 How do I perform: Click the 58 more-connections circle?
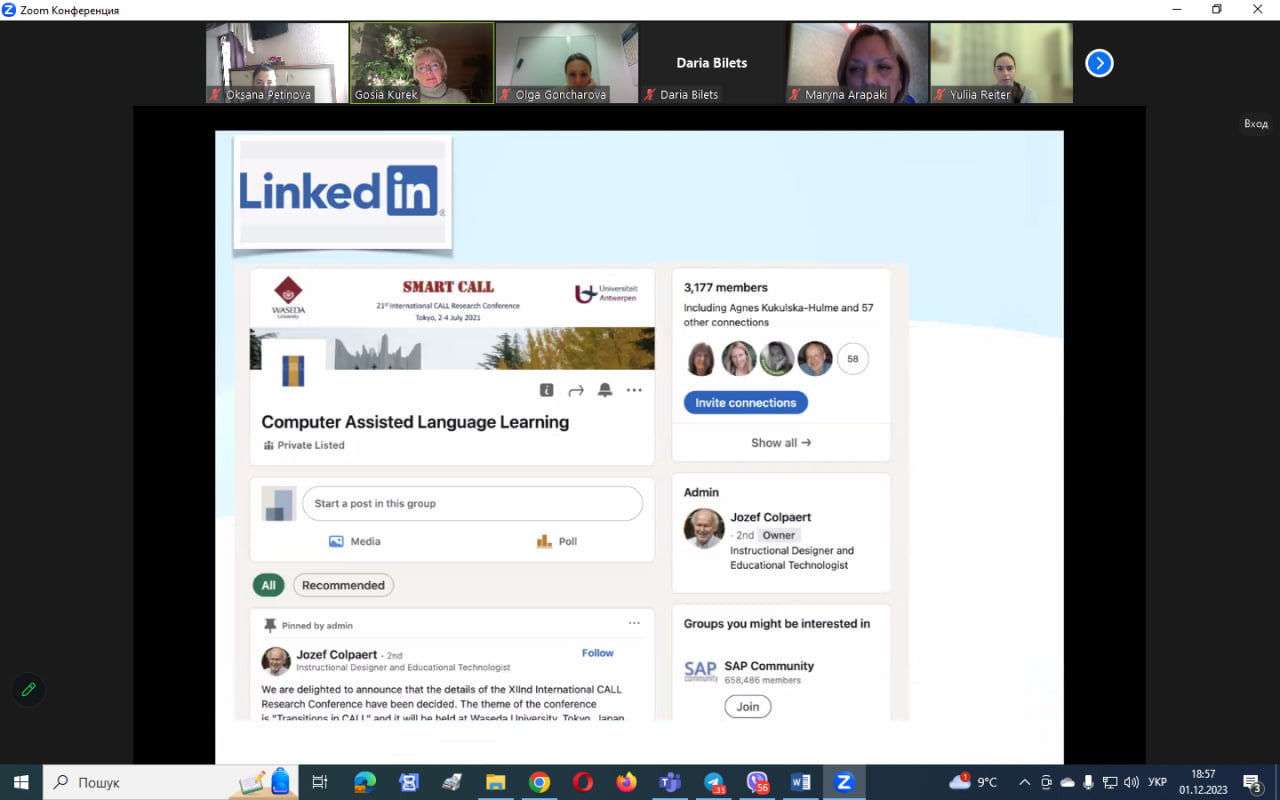pos(853,359)
